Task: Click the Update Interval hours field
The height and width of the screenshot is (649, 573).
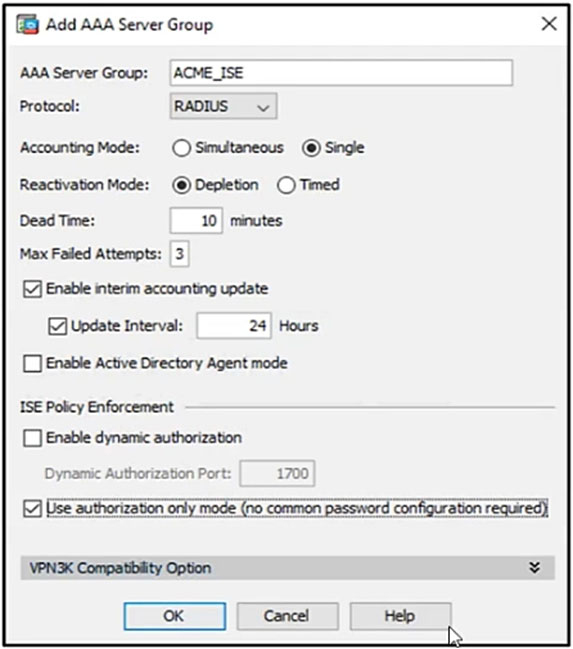Action: point(234,326)
